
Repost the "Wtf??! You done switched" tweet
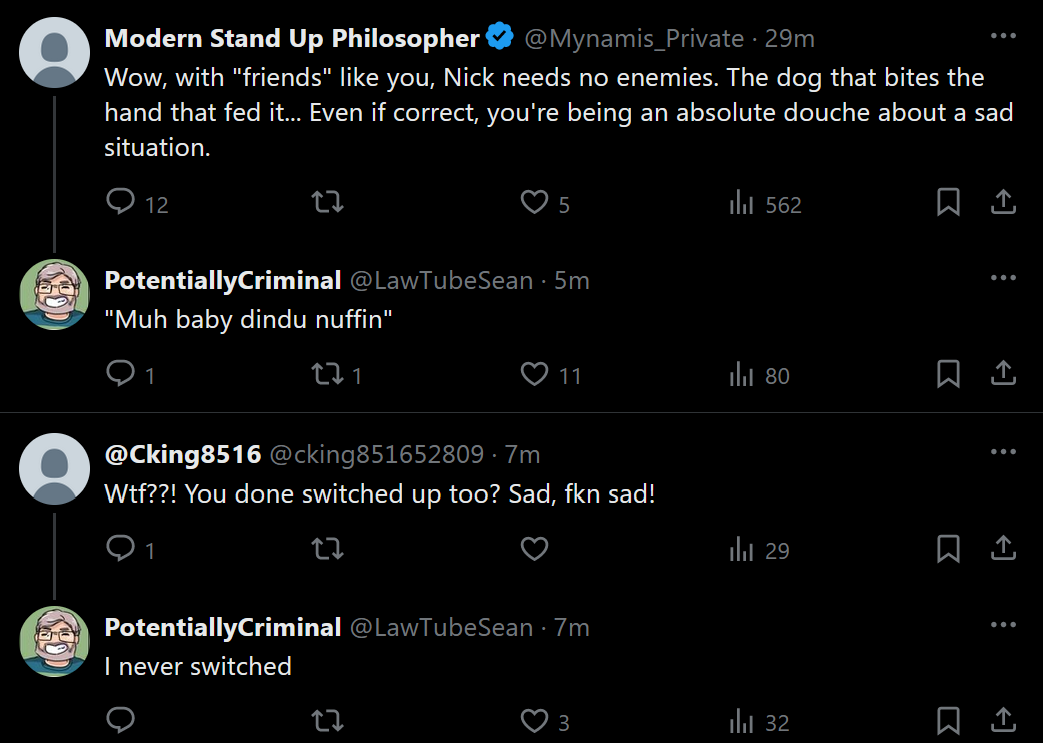327,549
